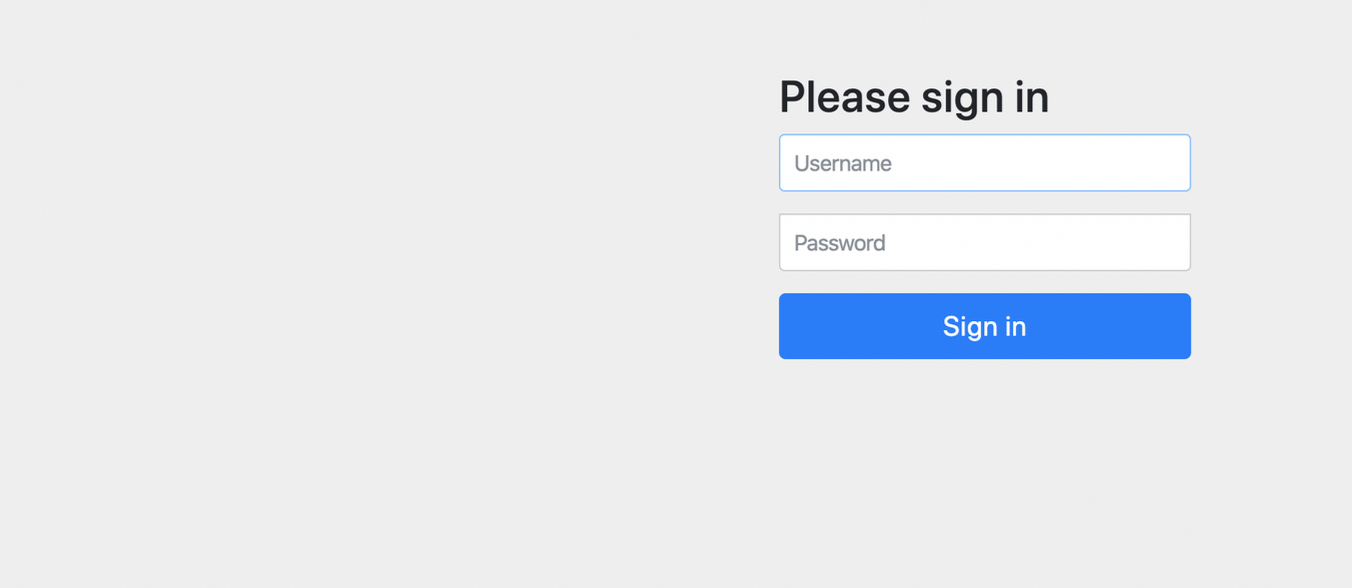Place cursor in the Password box
The height and width of the screenshot is (588, 1352).
point(984,242)
